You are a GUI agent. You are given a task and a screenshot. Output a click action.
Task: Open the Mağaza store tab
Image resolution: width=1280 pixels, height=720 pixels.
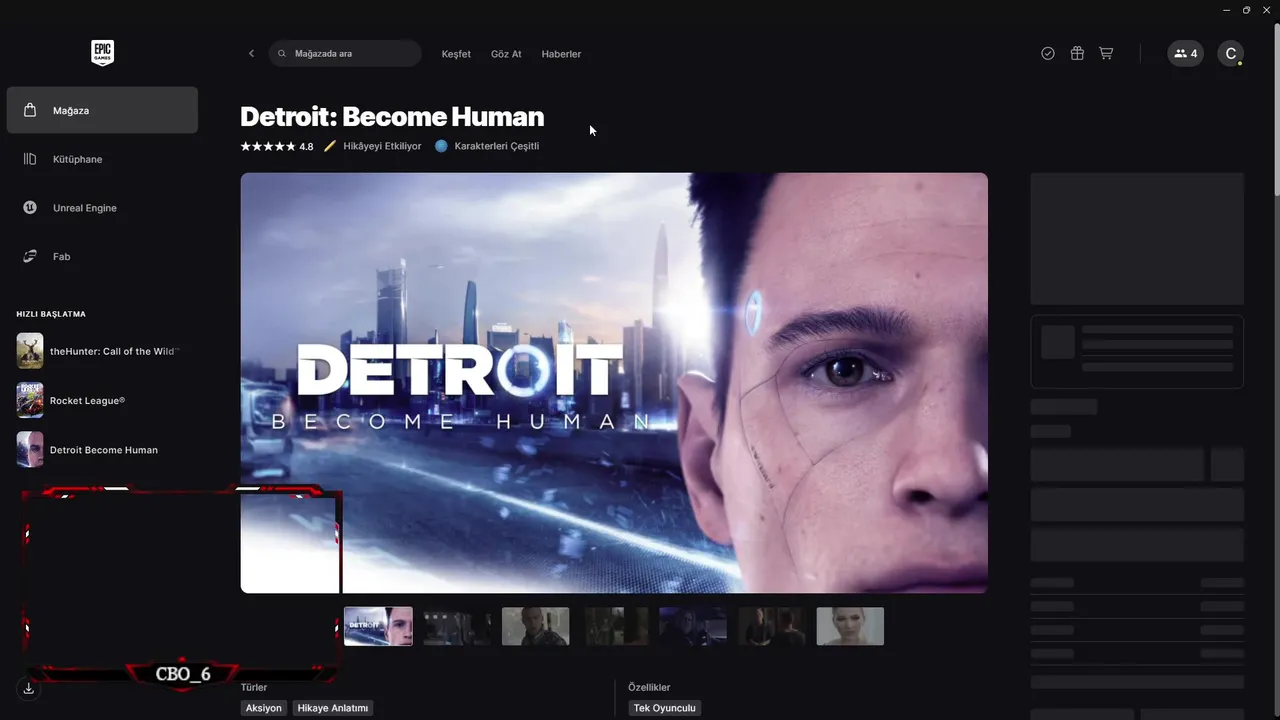pyautogui.click(x=102, y=110)
